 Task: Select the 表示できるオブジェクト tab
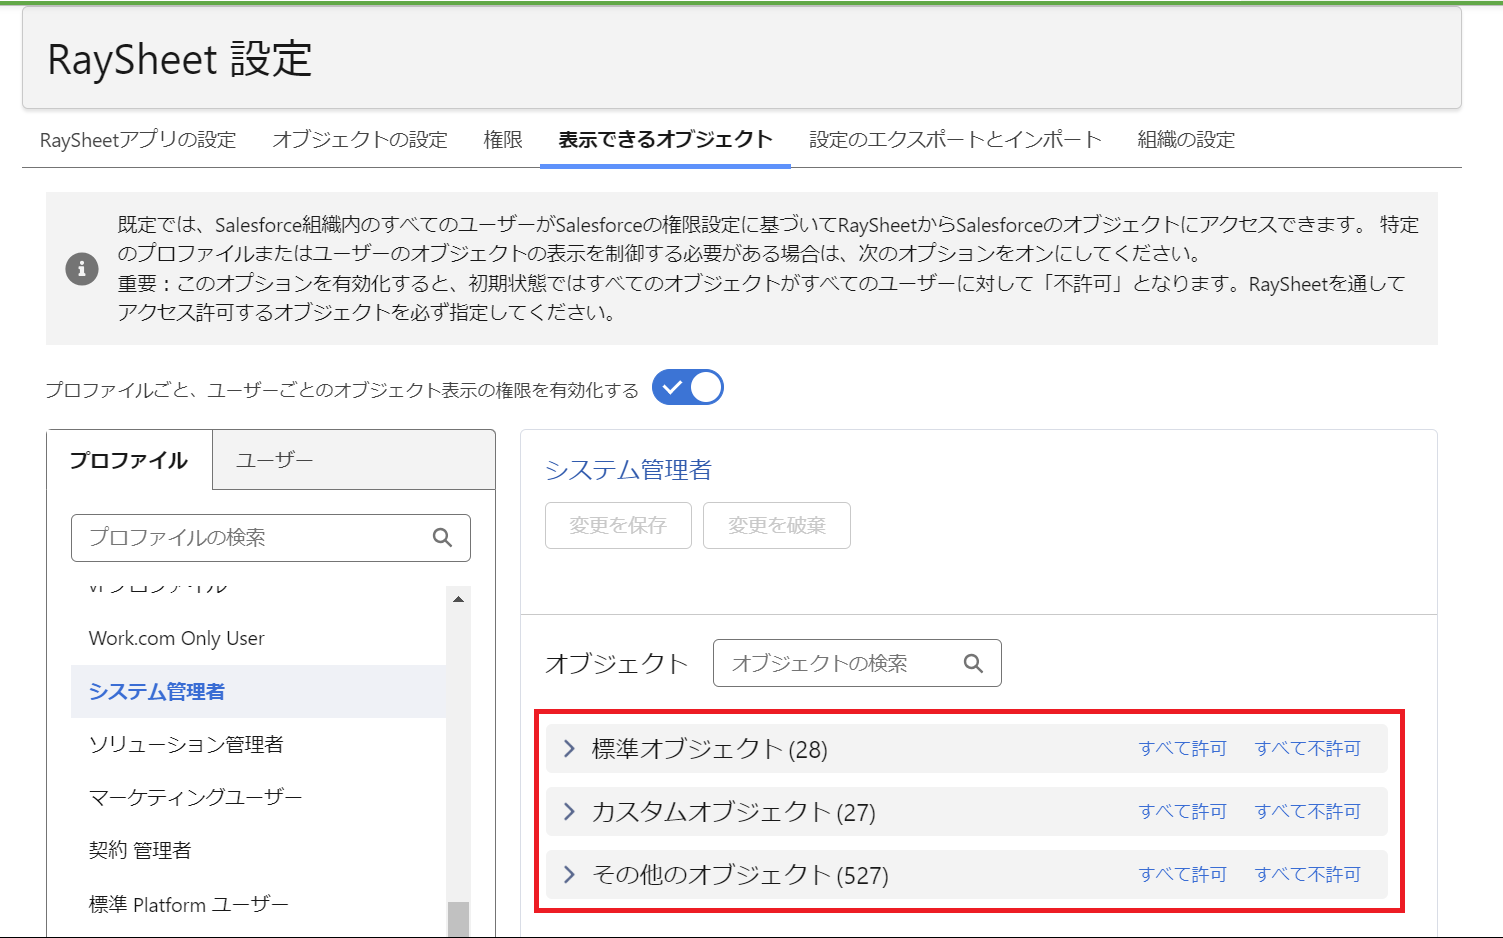click(x=665, y=140)
